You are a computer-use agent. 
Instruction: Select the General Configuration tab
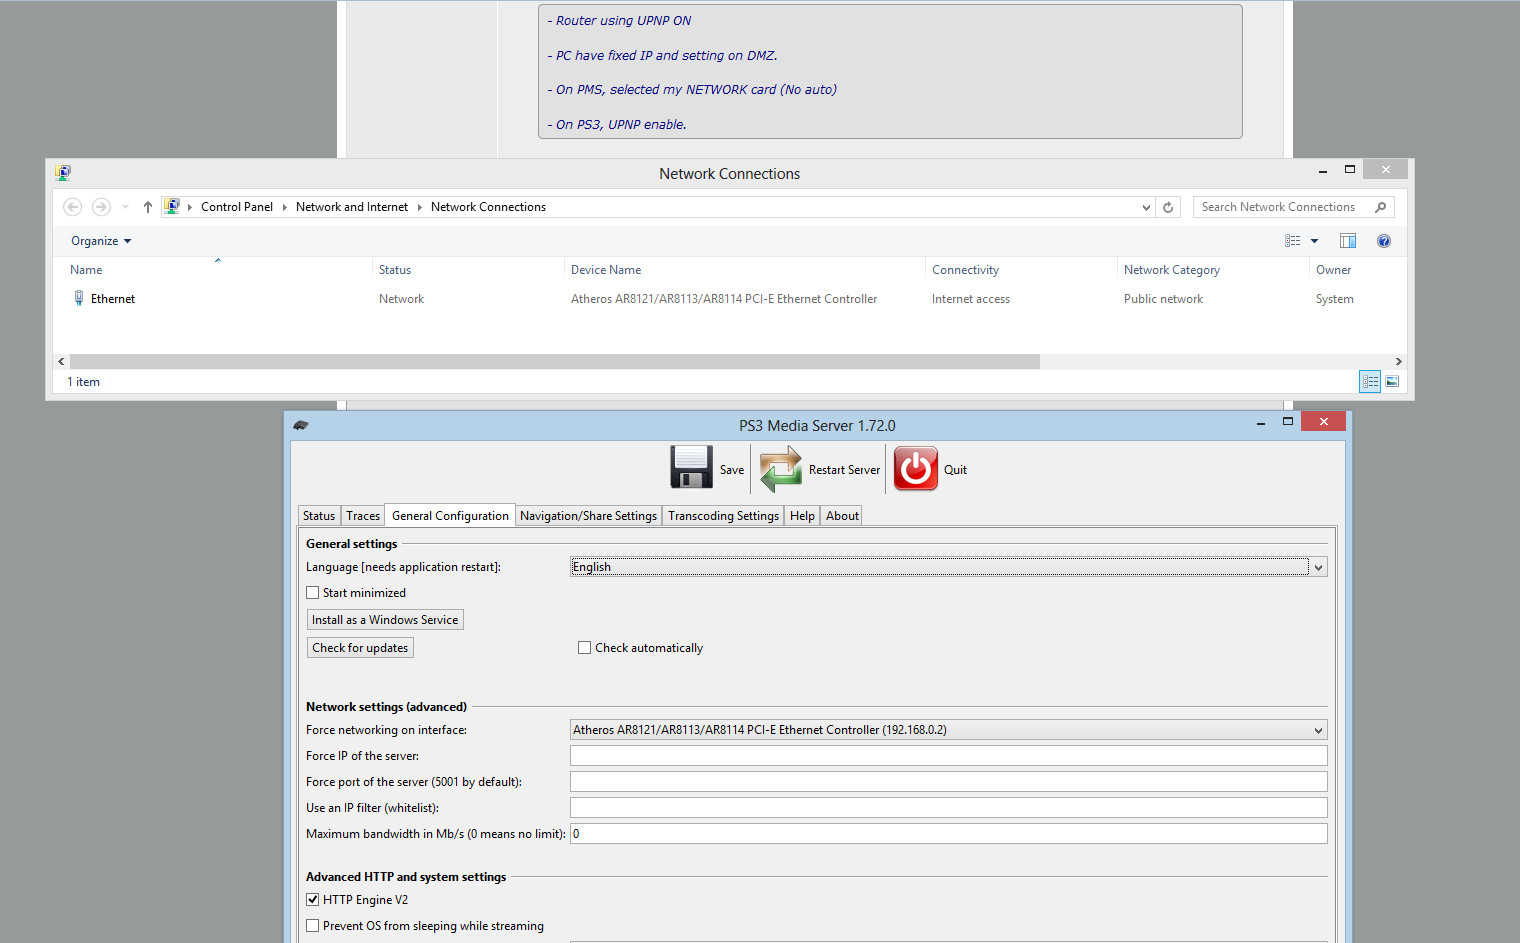[450, 515]
